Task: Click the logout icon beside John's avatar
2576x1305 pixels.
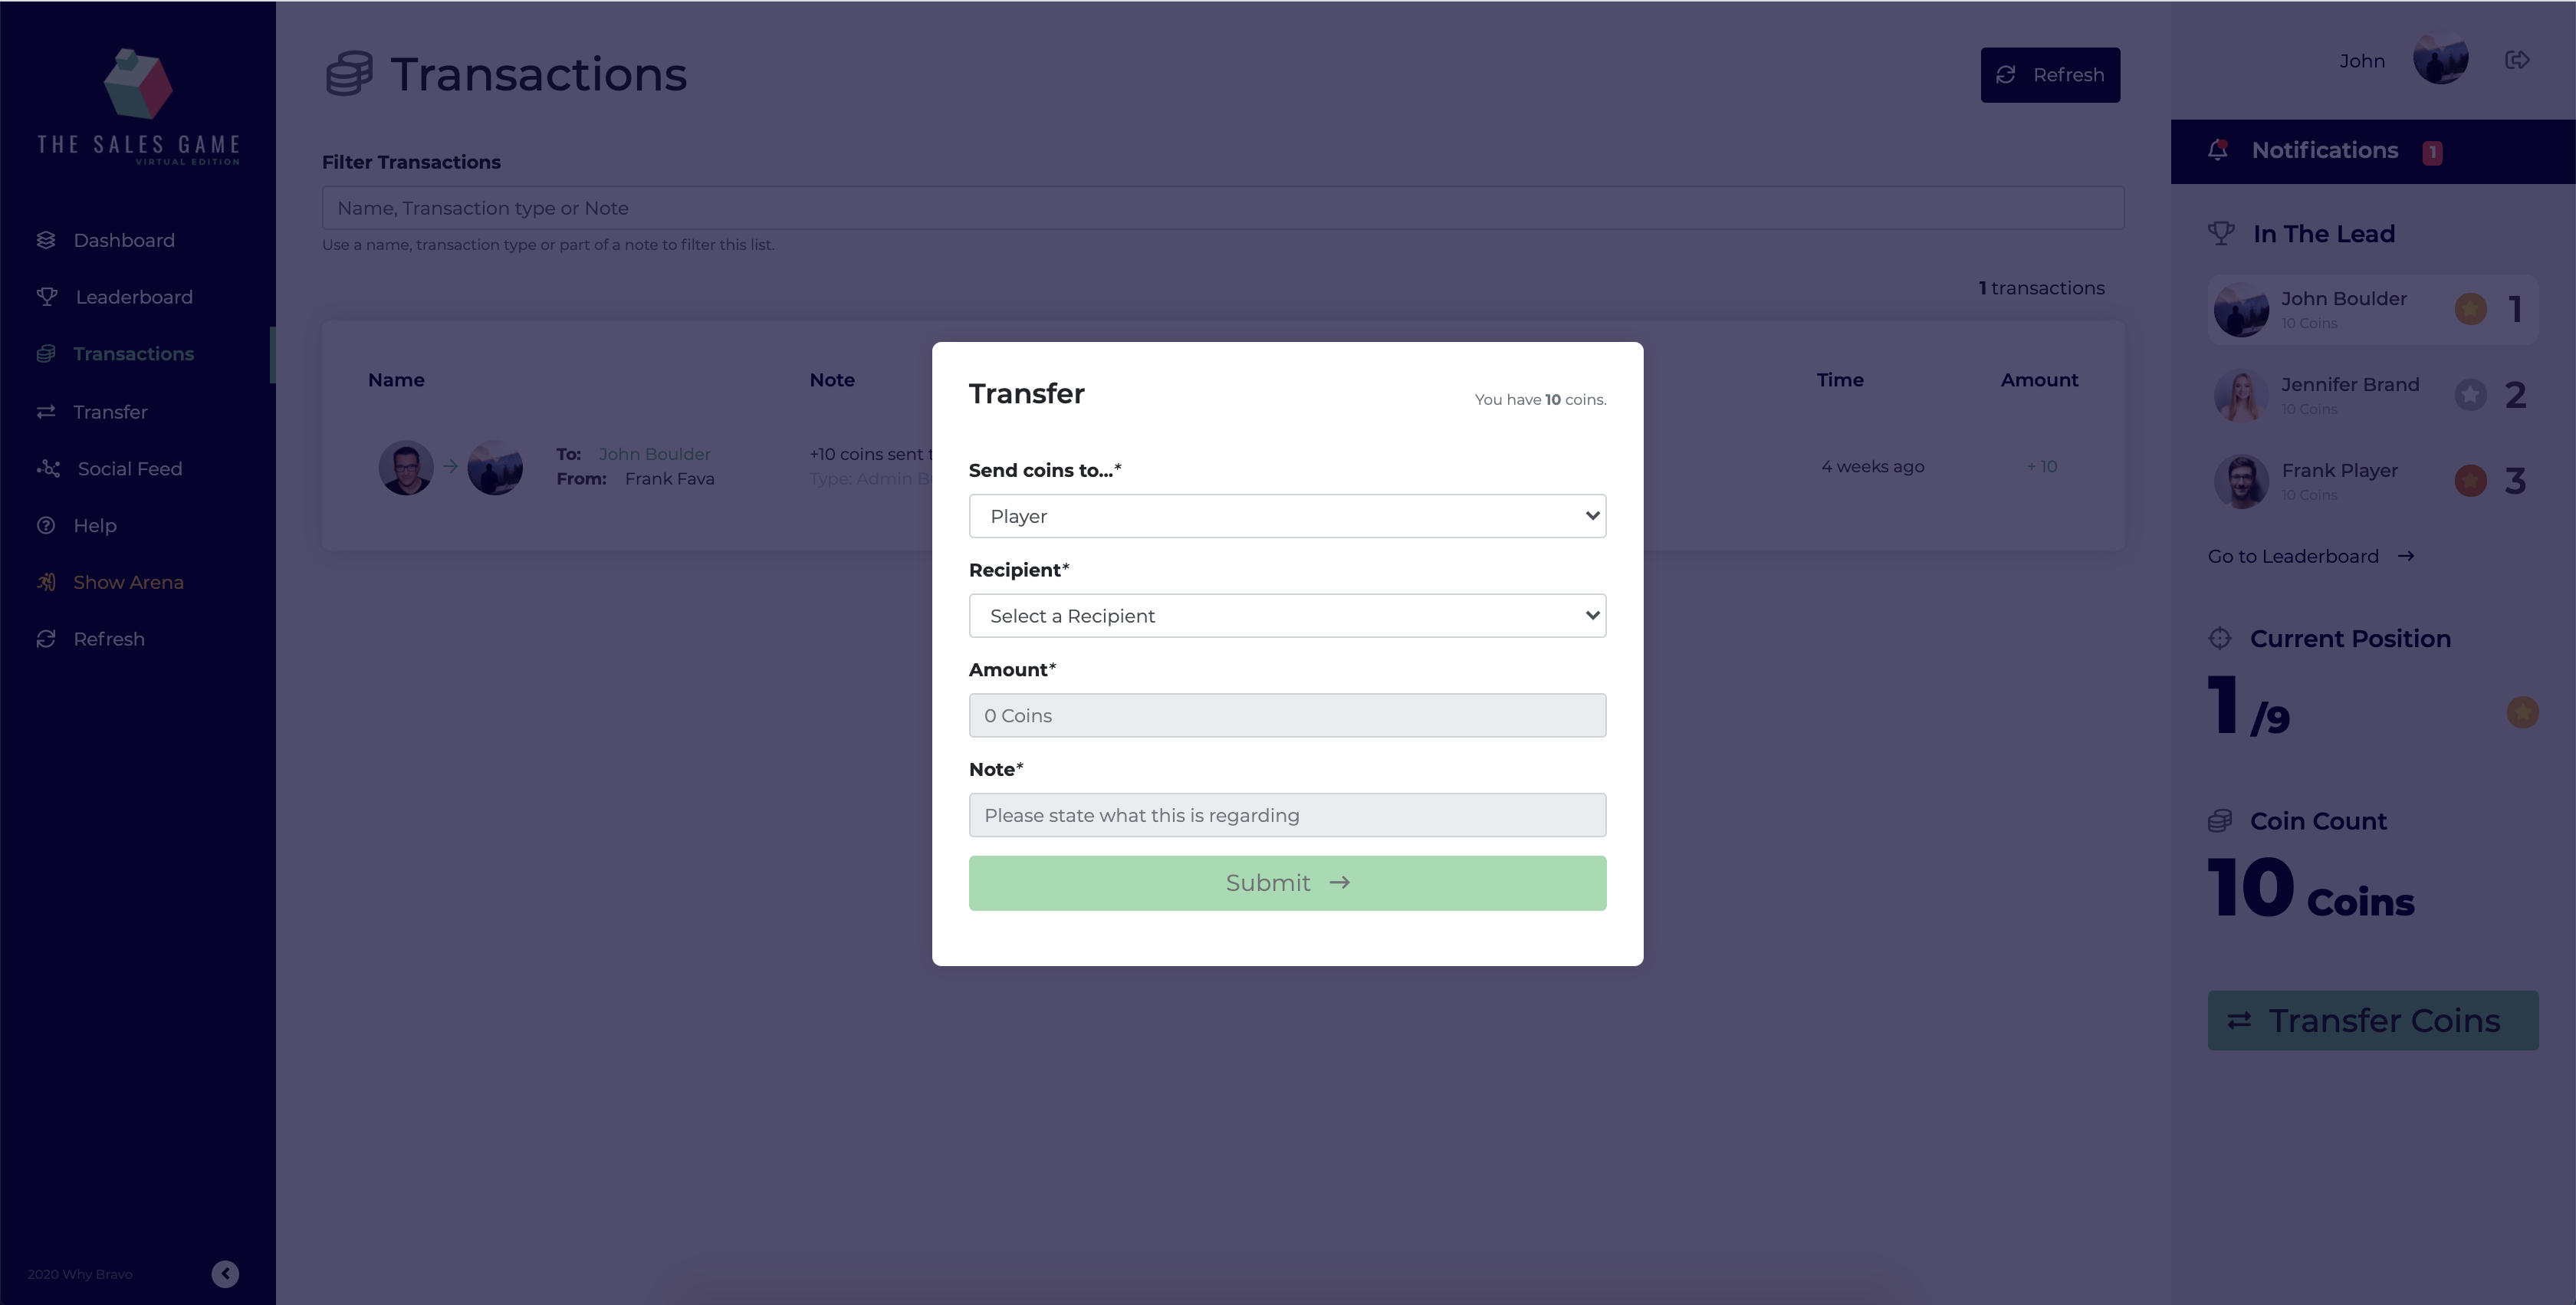Action: [2517, 60]
